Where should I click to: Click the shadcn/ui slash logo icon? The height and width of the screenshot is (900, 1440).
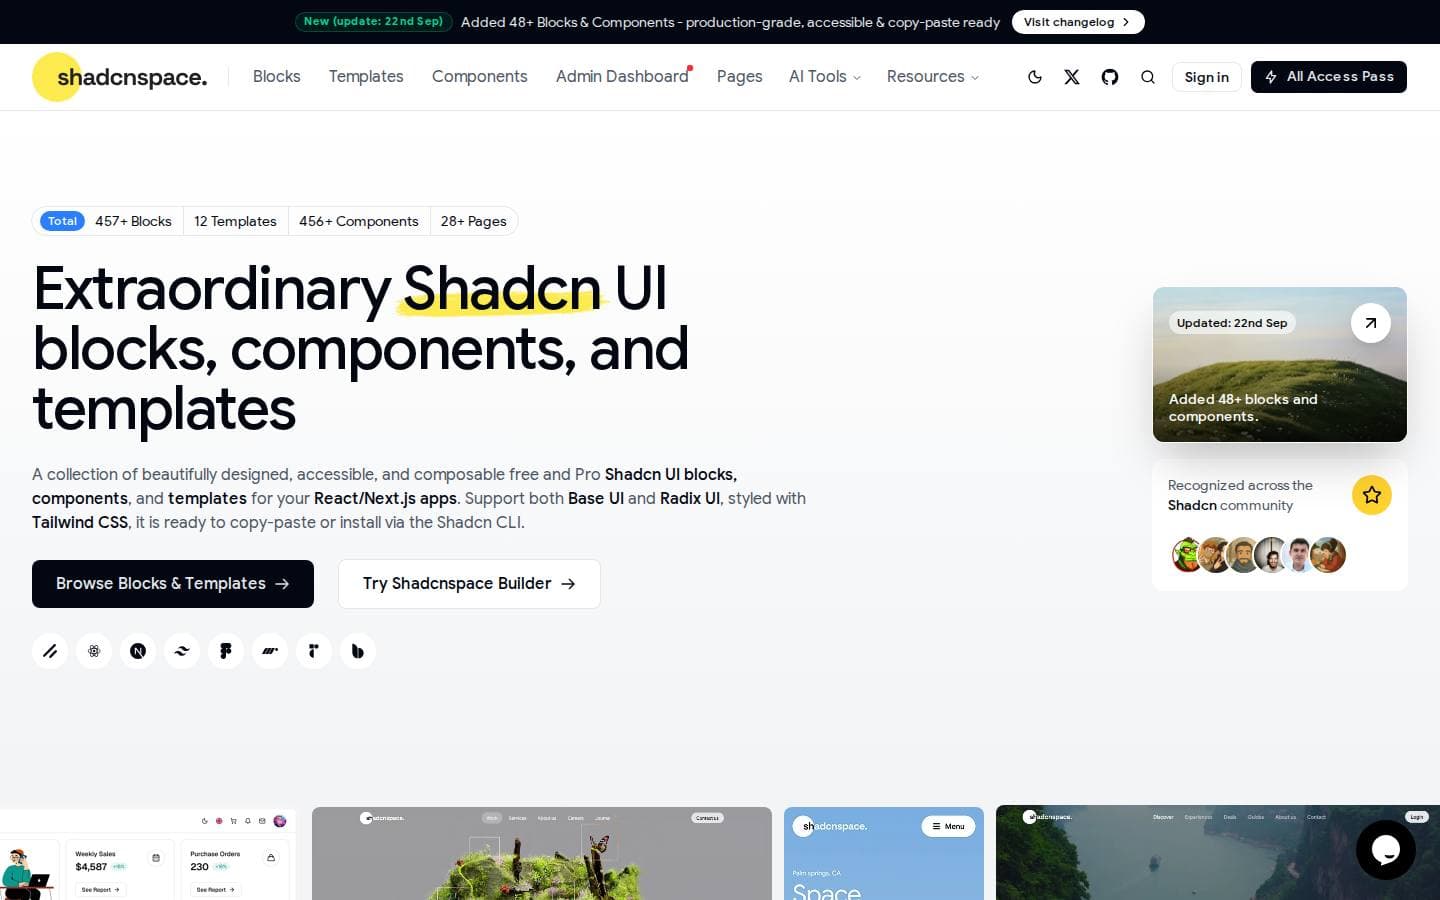tap(50, 651)
